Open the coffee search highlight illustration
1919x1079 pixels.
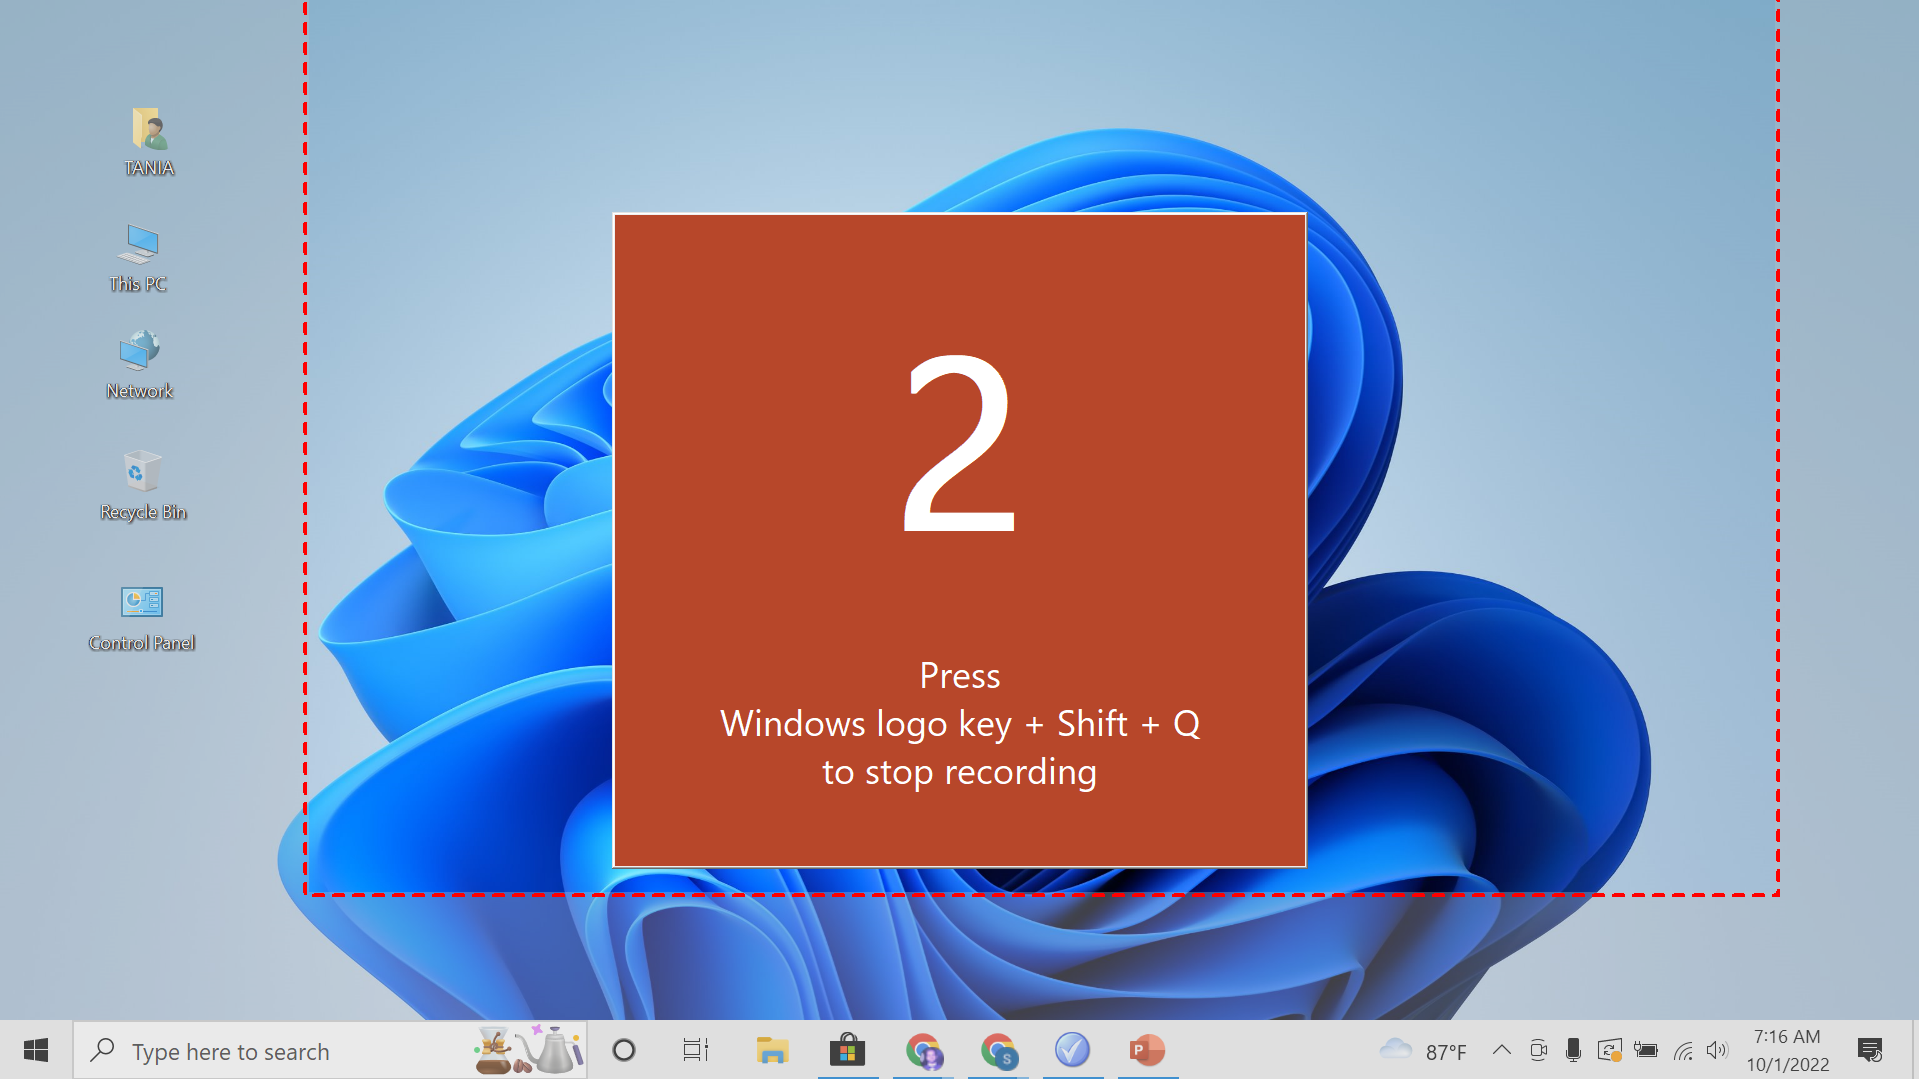pos(529,1050)
